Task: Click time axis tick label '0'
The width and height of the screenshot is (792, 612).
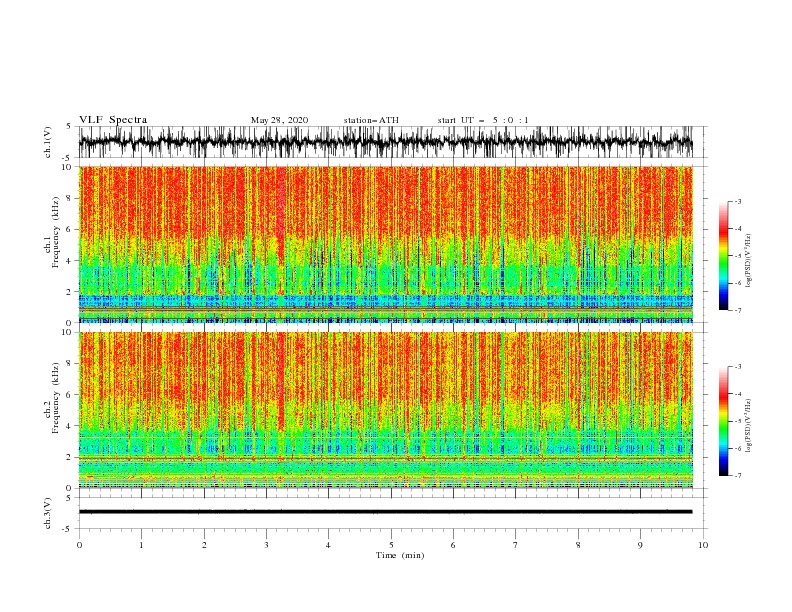Action: point(79,545)
